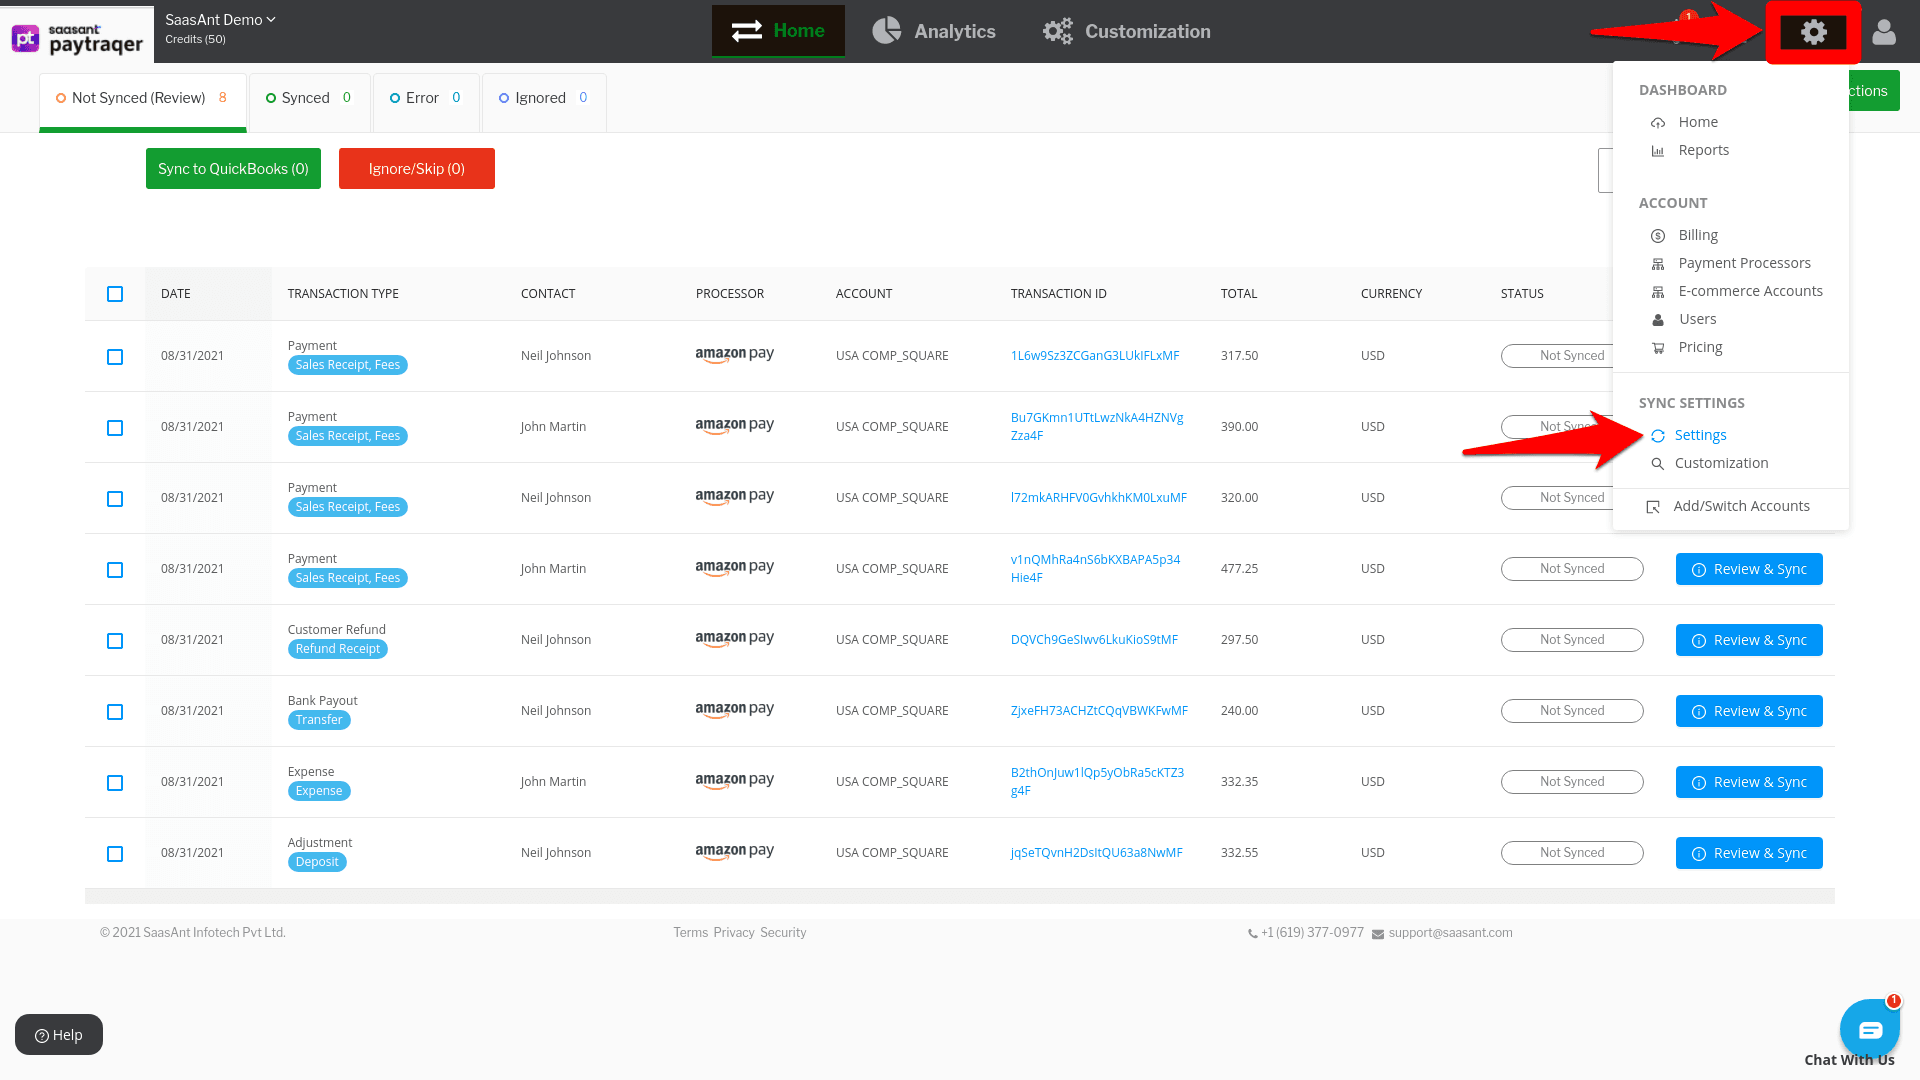Screen dimensions: 1920x1080
Task: Click Review & Sync for Bank Payout row
Action: click(1749, 711)
